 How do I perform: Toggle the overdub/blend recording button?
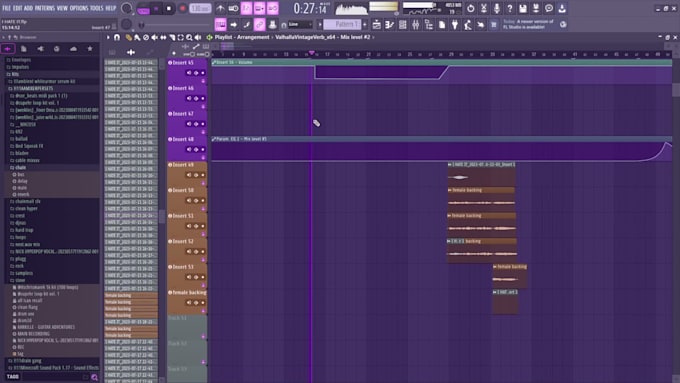point(259,8)
